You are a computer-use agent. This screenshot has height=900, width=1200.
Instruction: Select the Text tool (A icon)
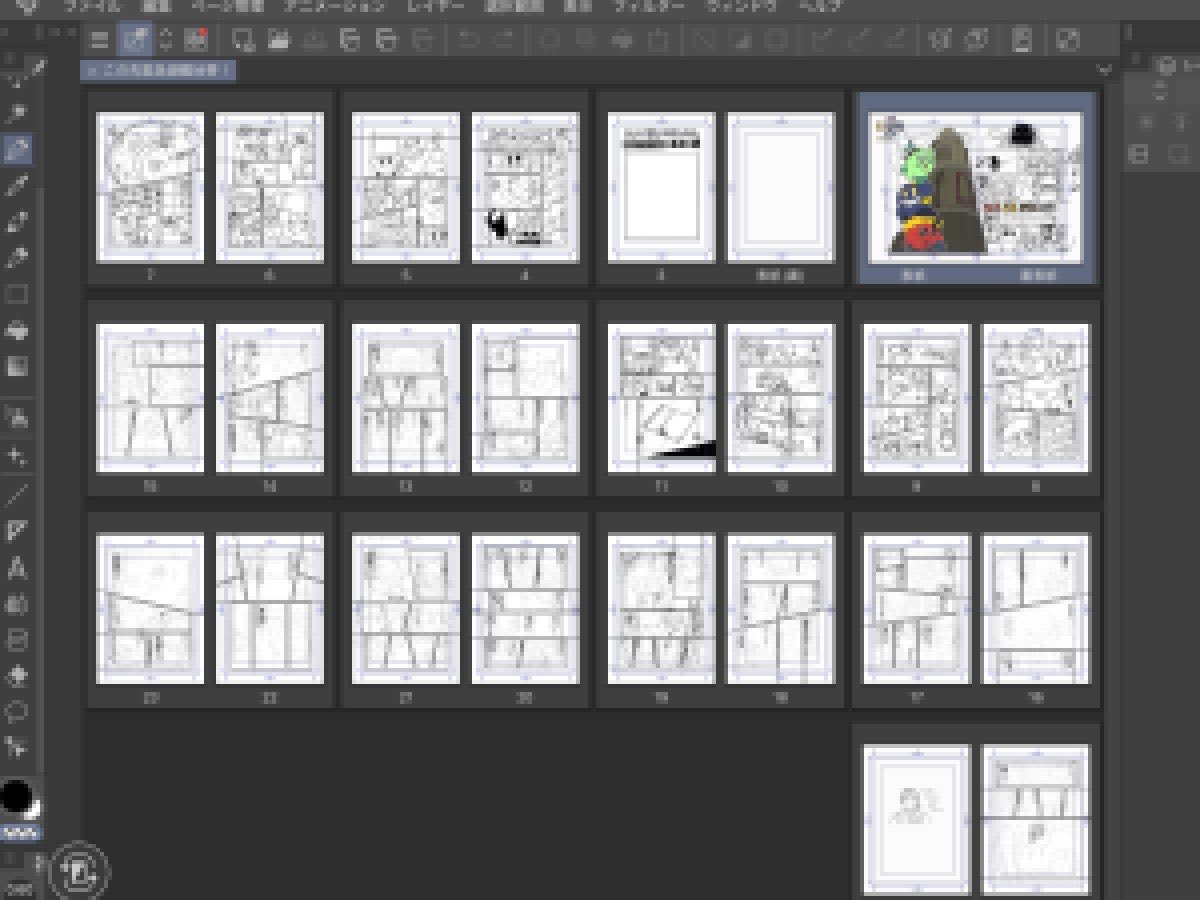(x=17, y=568)
